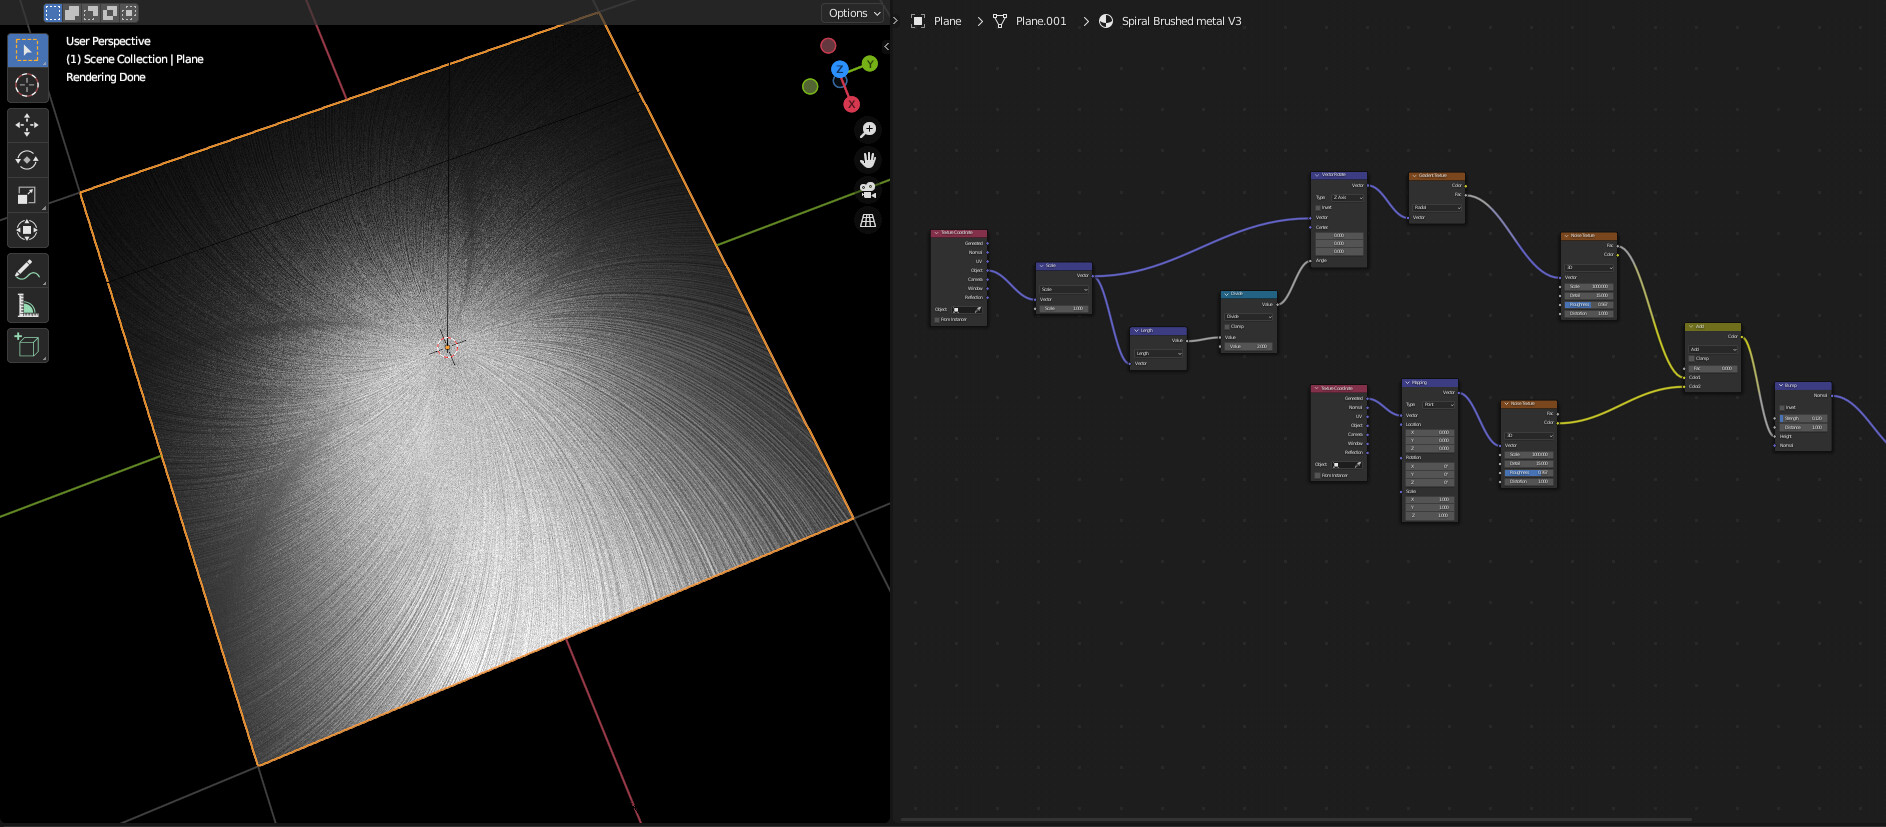Open the Length operation dropdown
The image size is (1886, 827).
tap(1159, 353)
